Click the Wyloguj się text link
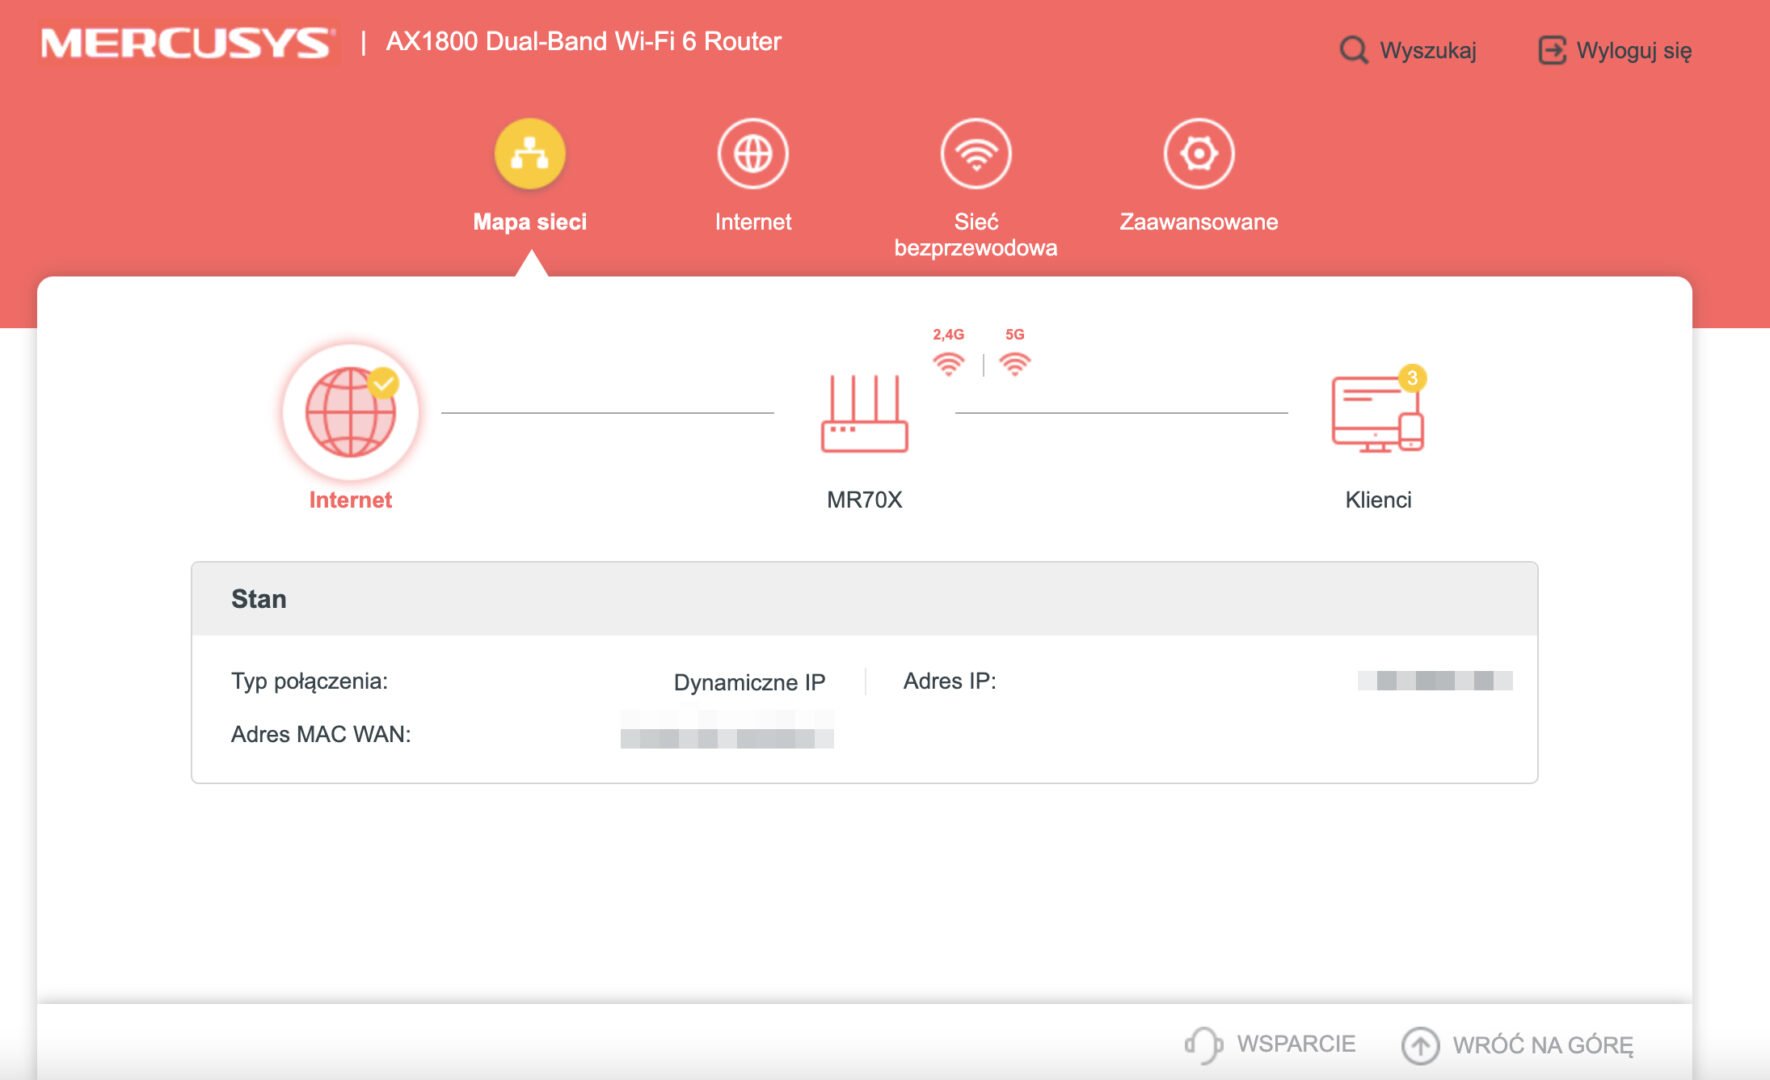 point(1634,51)
